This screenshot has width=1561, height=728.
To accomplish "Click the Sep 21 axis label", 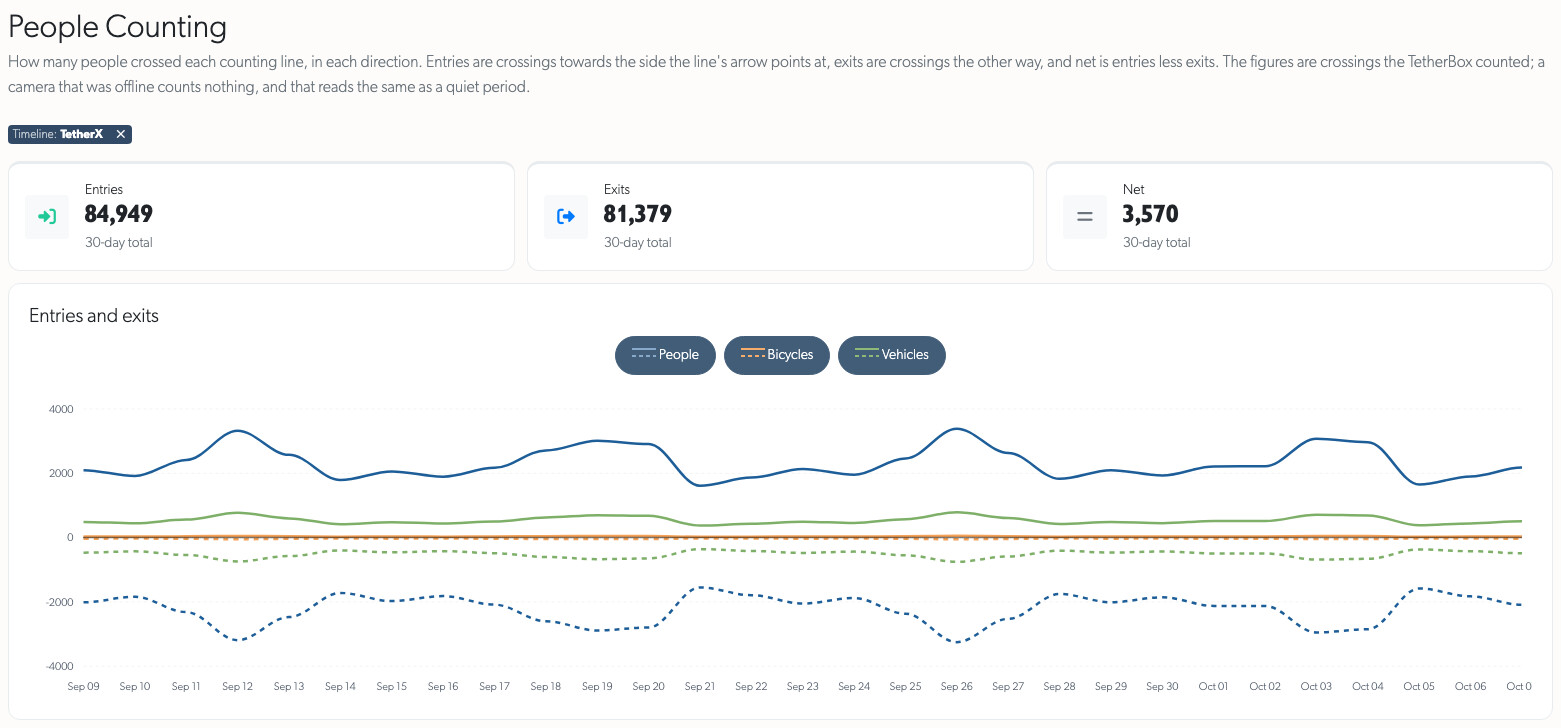I will 700,687.
